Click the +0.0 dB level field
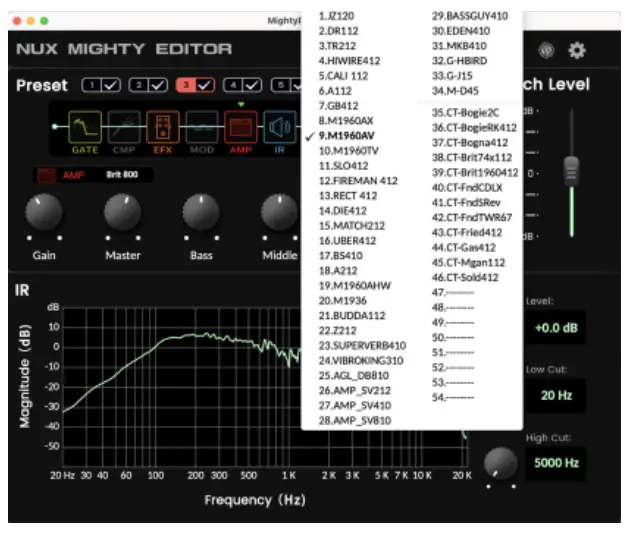The height and width of the screenshot is (535, 631). pos(556,328)
